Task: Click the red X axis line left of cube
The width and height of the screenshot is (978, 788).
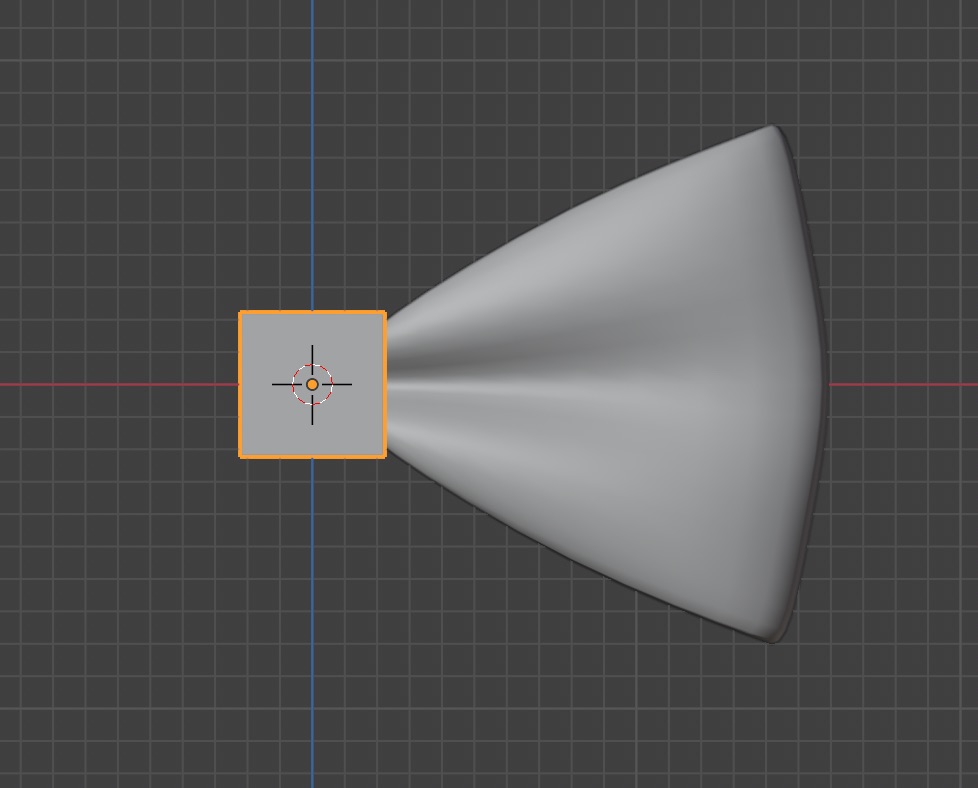Action: [x=120, y=384]
